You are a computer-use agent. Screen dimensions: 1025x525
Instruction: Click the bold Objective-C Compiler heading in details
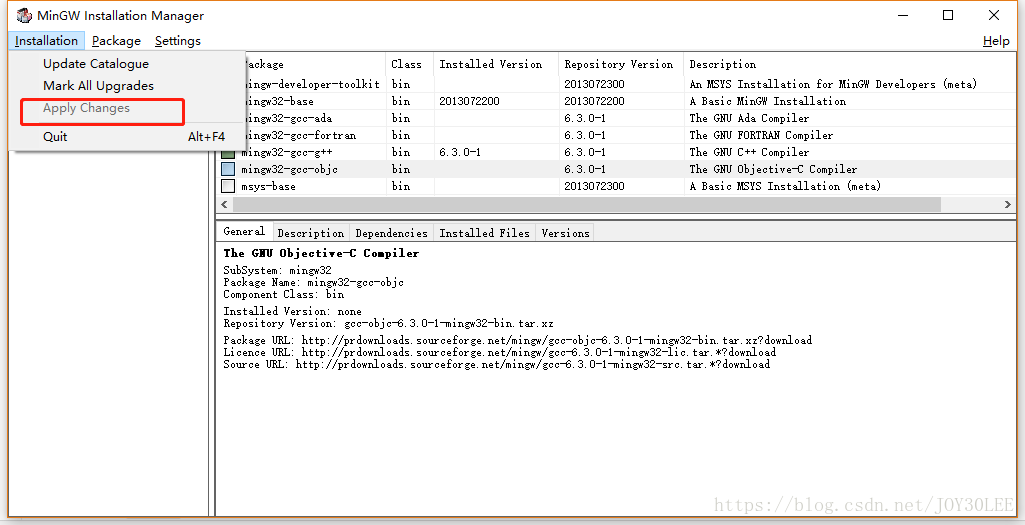click(x=321, y=254)
